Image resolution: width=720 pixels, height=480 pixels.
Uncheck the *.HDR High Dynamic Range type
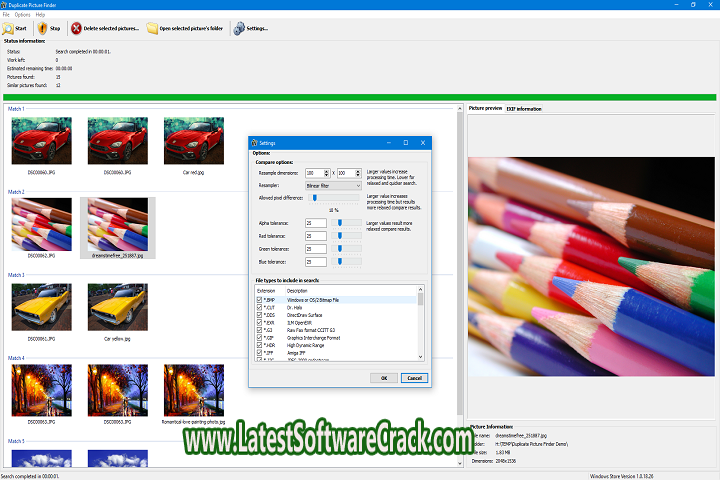pyautogui.click(x=259, y=345)
